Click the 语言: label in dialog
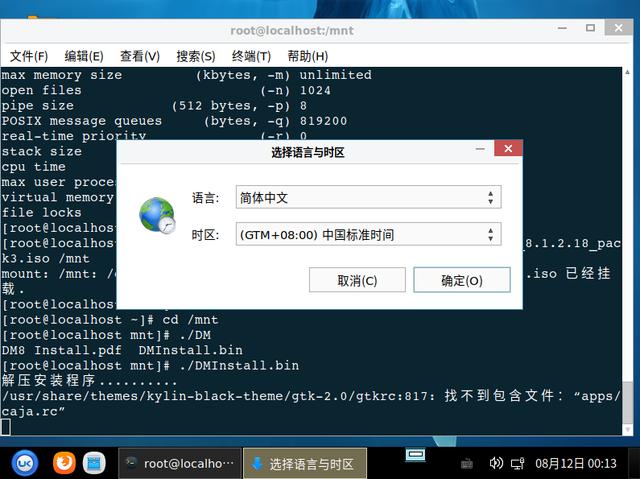 click(x=206, y=198)
